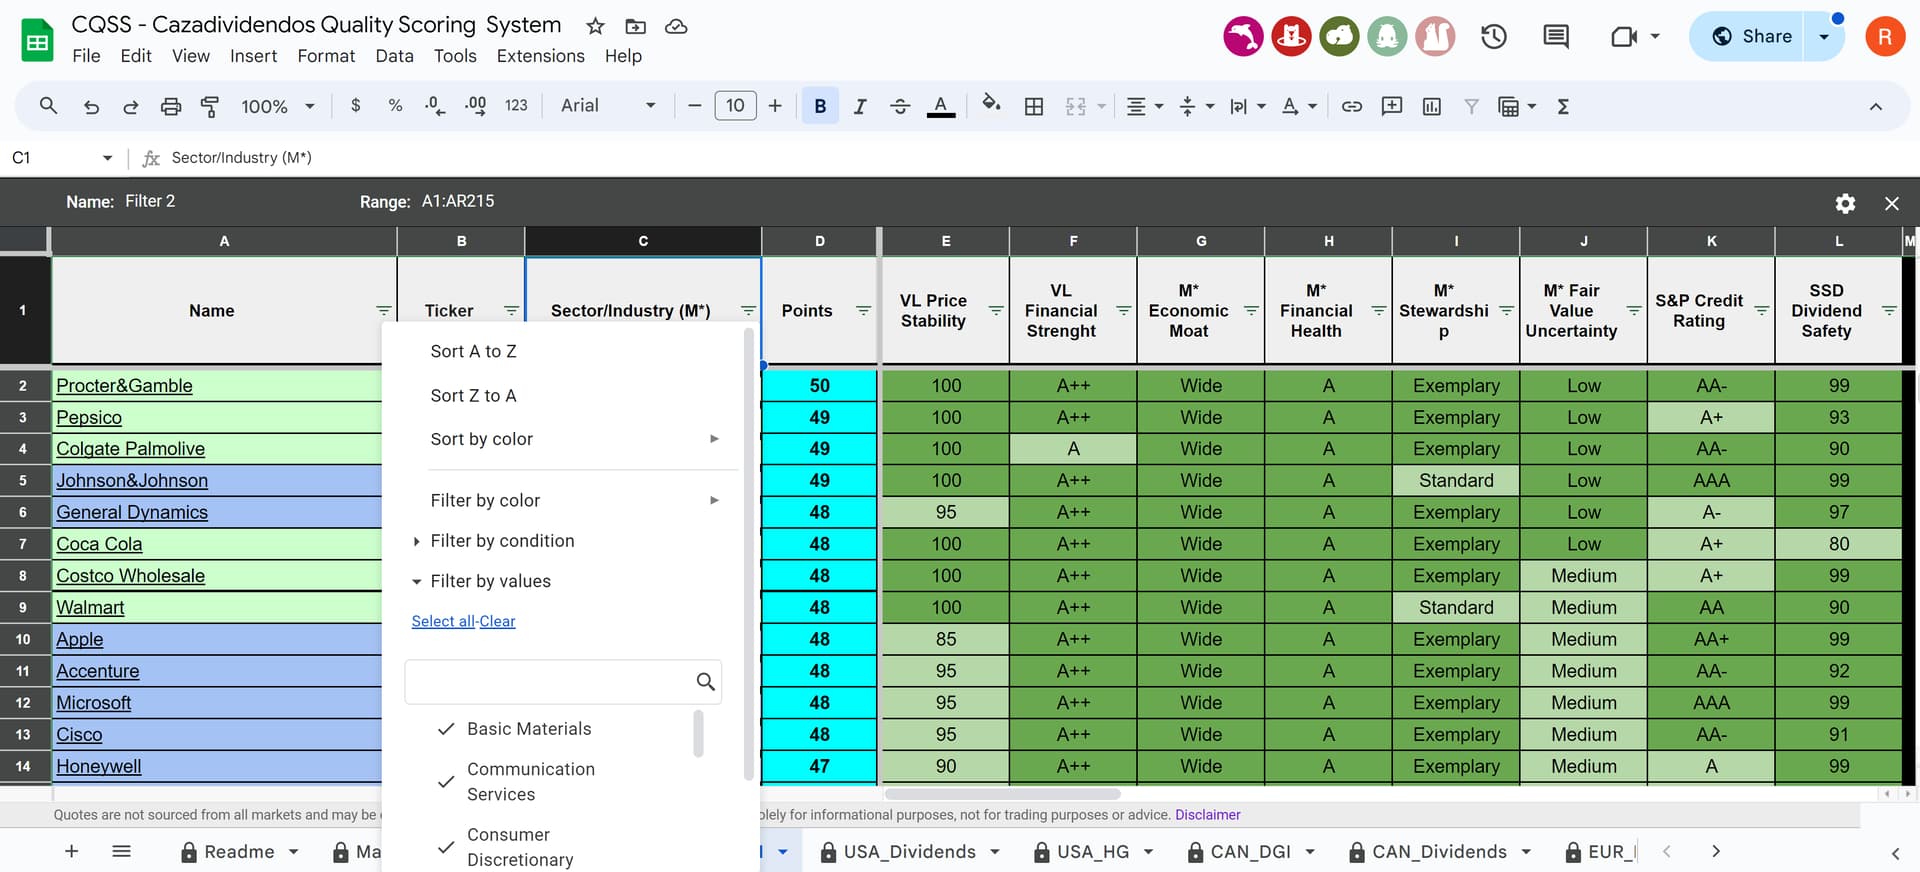Start a meeting with the camera icon
Image resolution: width=1920 pixels, height=872 pixels.
(1624, 37)
